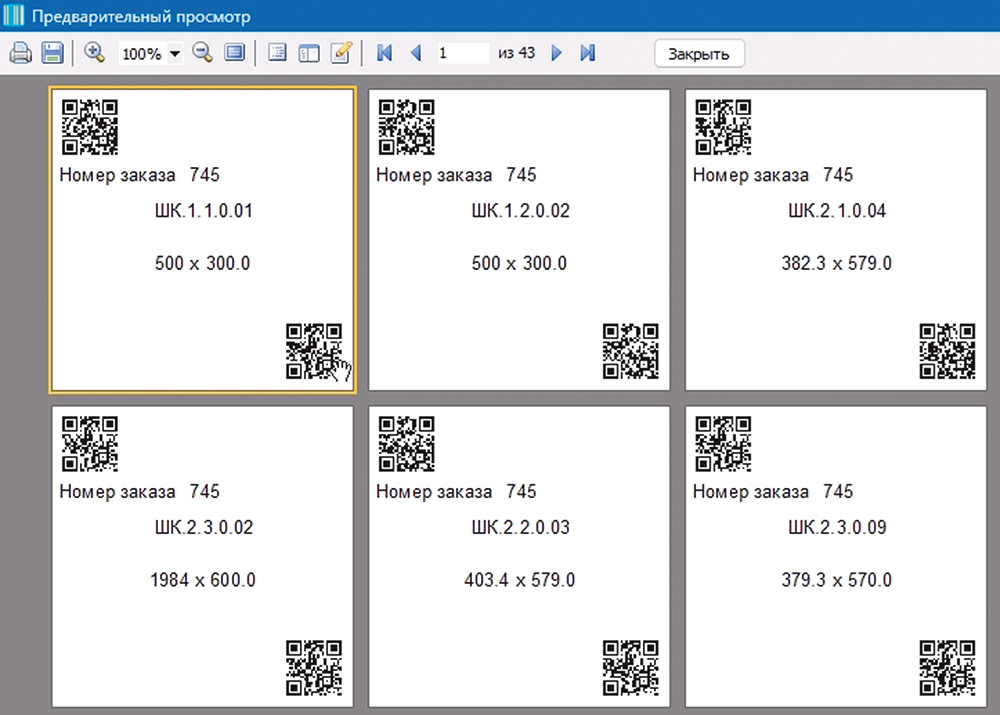Select the label ШК.1.2.0.02
Screen dimensions: 1000x715
519,239
